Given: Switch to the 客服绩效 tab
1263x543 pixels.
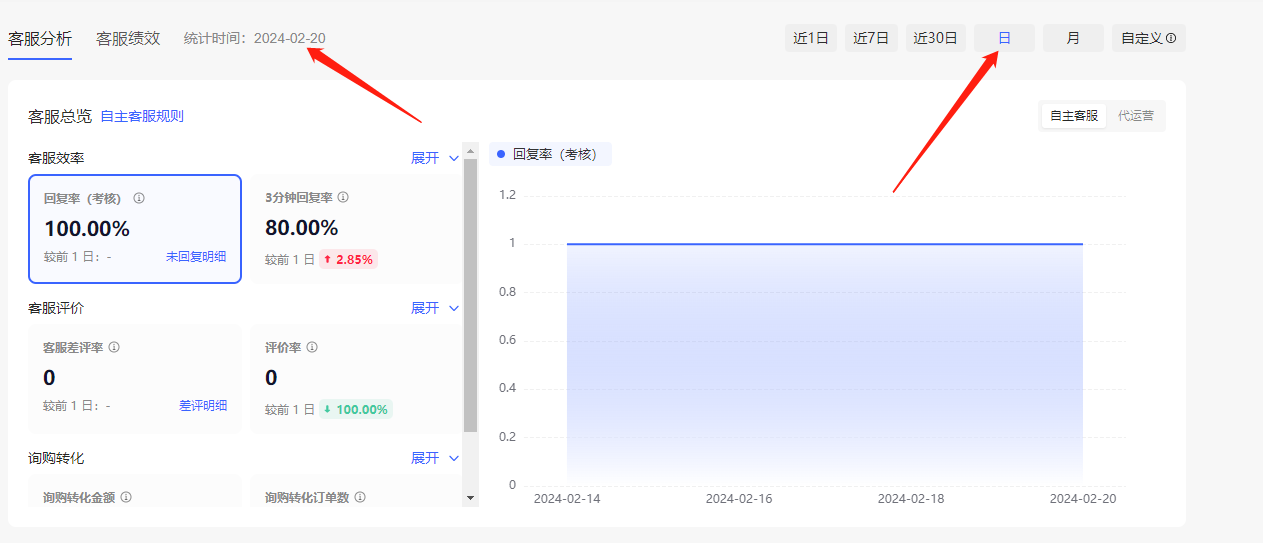Looking at the screenshot, I should click(x=128, y=39).
